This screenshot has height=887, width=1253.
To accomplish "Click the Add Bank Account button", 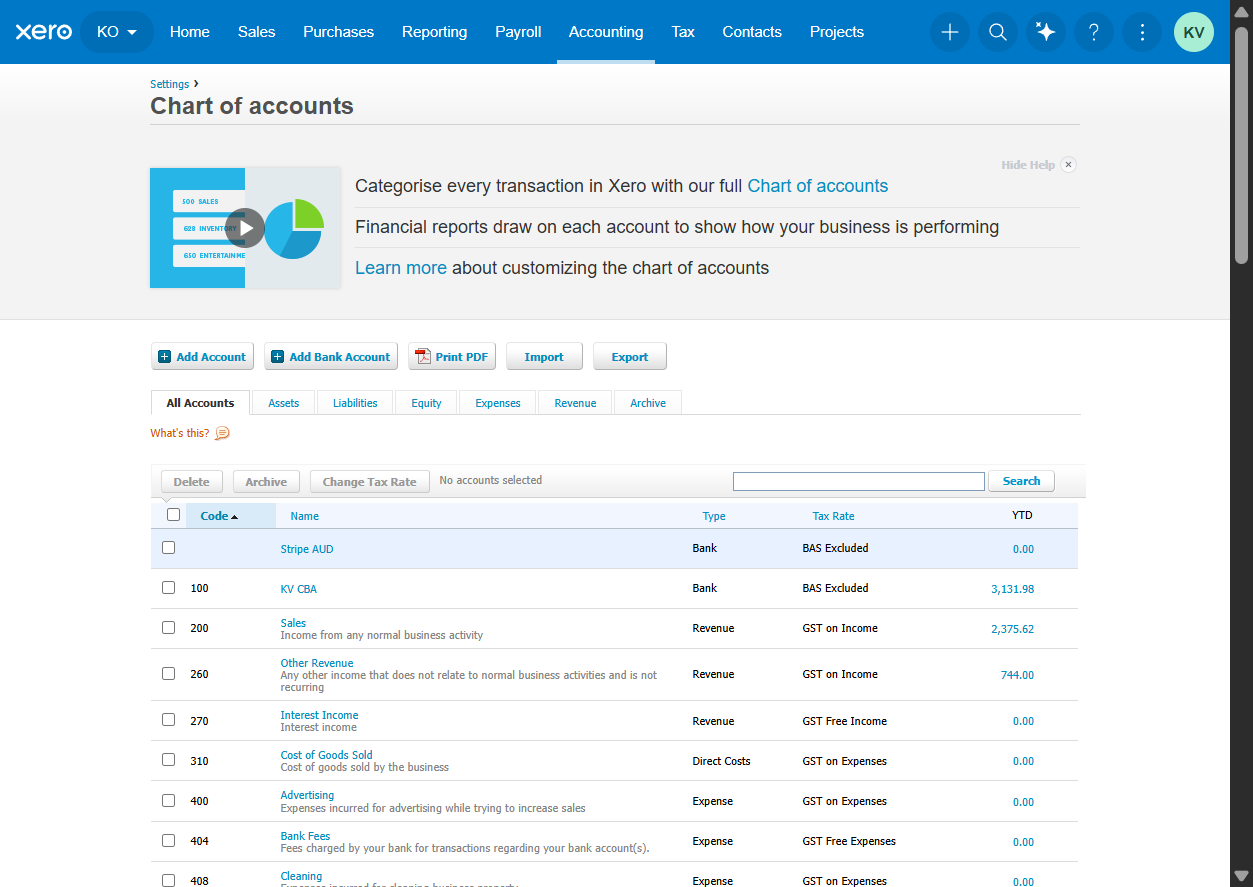I will click(331, 357).
